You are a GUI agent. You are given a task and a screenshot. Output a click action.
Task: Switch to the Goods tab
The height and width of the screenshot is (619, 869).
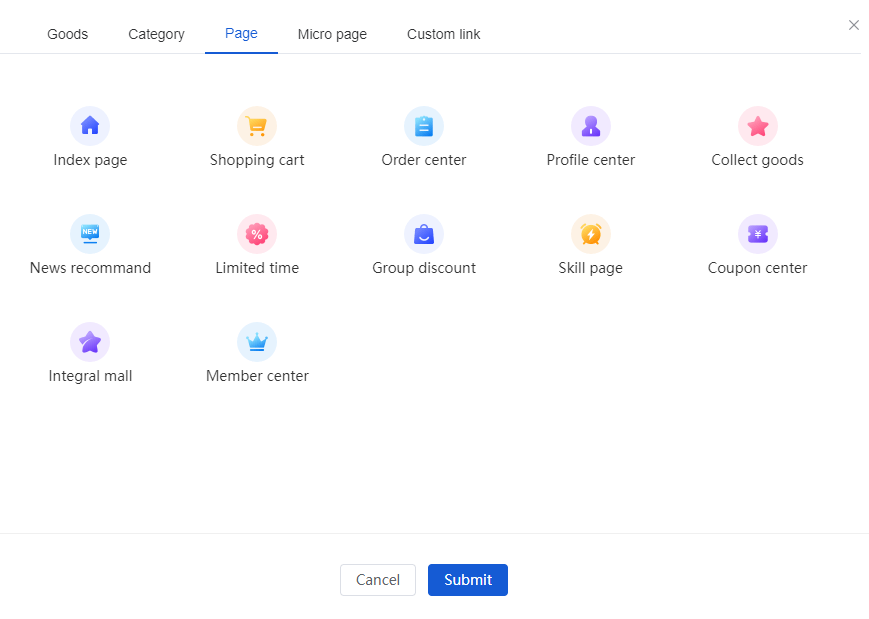pos(68,34)
